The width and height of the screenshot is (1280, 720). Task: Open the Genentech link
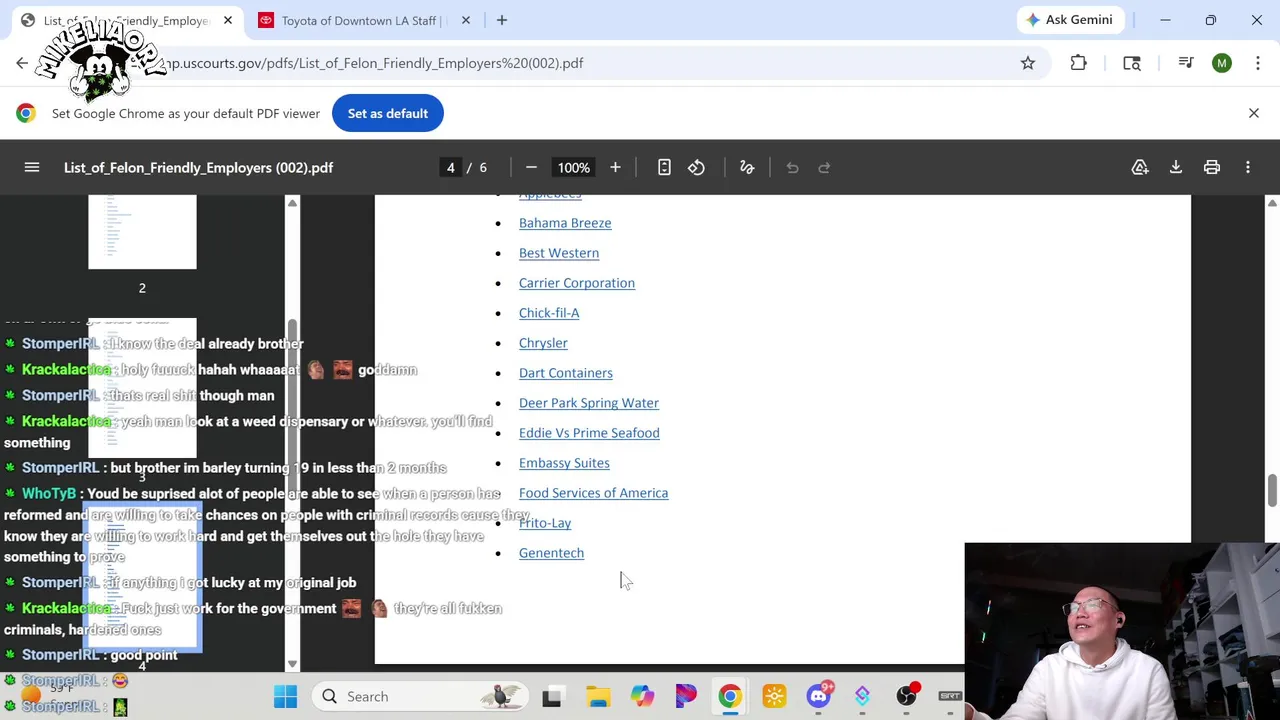click(551, 553)
